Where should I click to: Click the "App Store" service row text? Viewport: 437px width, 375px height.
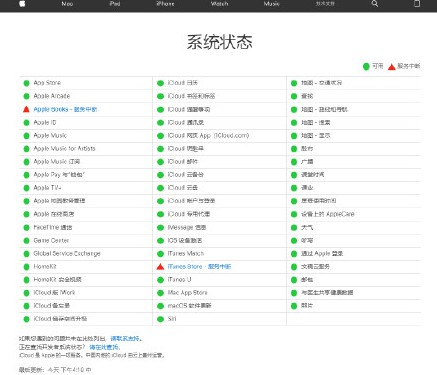[47, 83]
